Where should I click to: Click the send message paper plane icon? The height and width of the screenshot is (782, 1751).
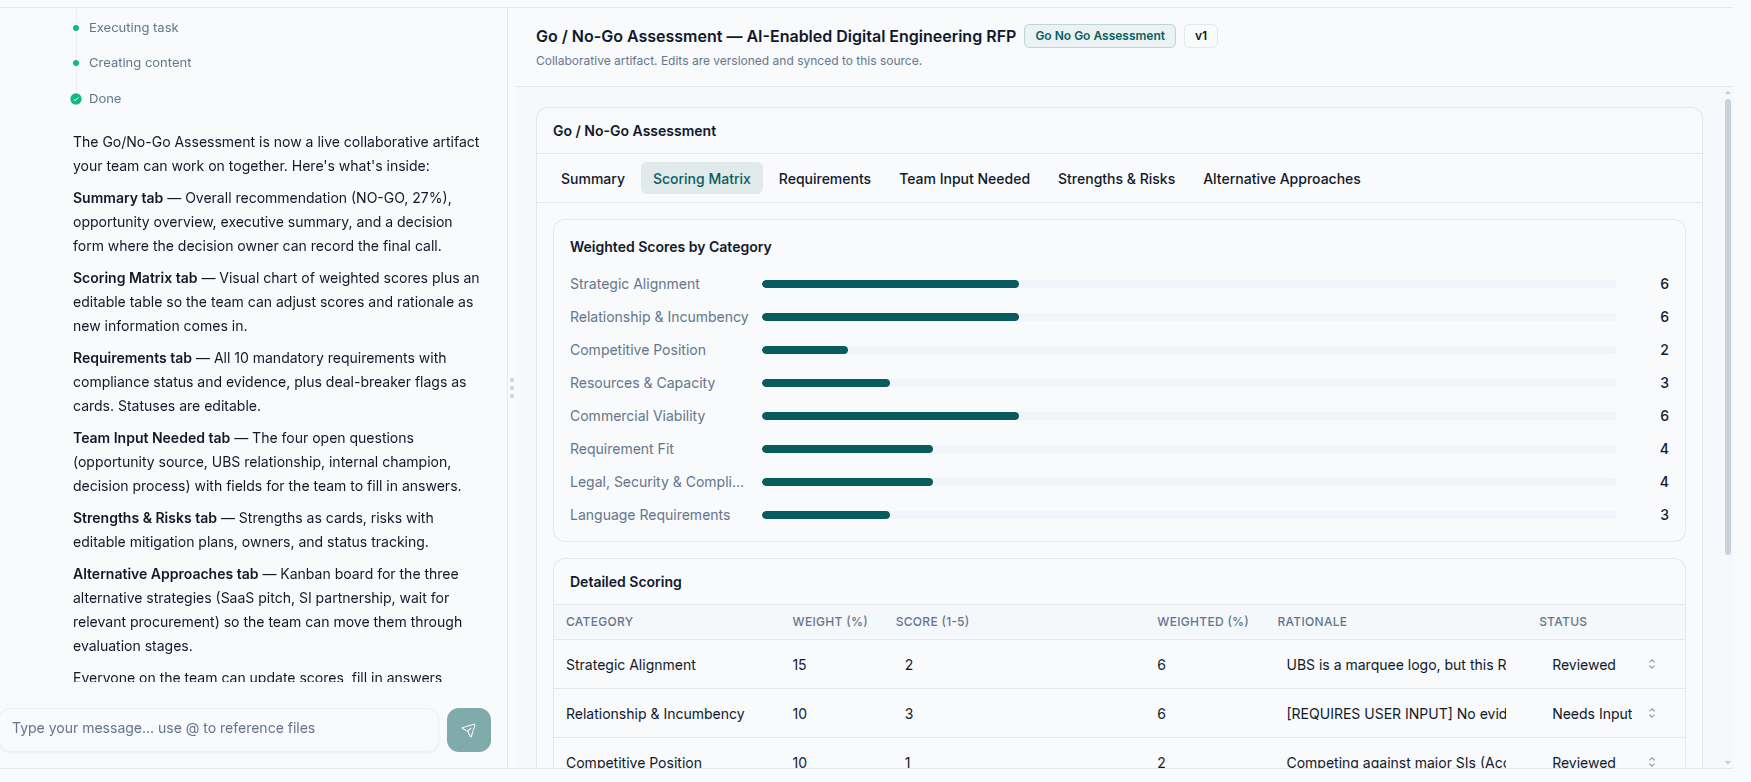(468, 730)
